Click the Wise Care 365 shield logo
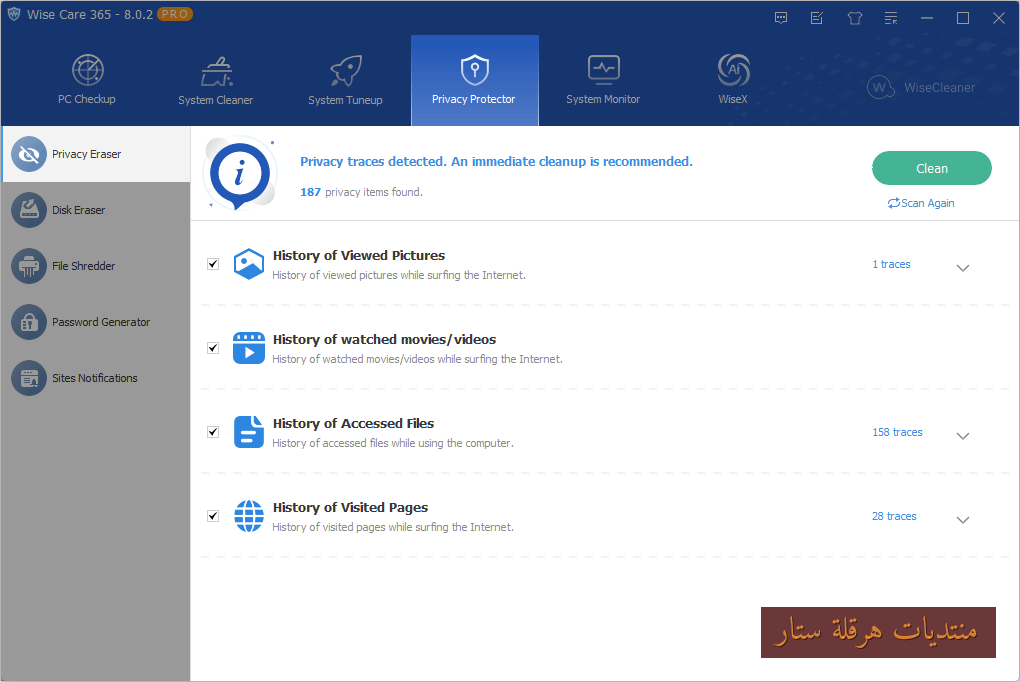The image size is (1020, 682). (x=14, y=14)
